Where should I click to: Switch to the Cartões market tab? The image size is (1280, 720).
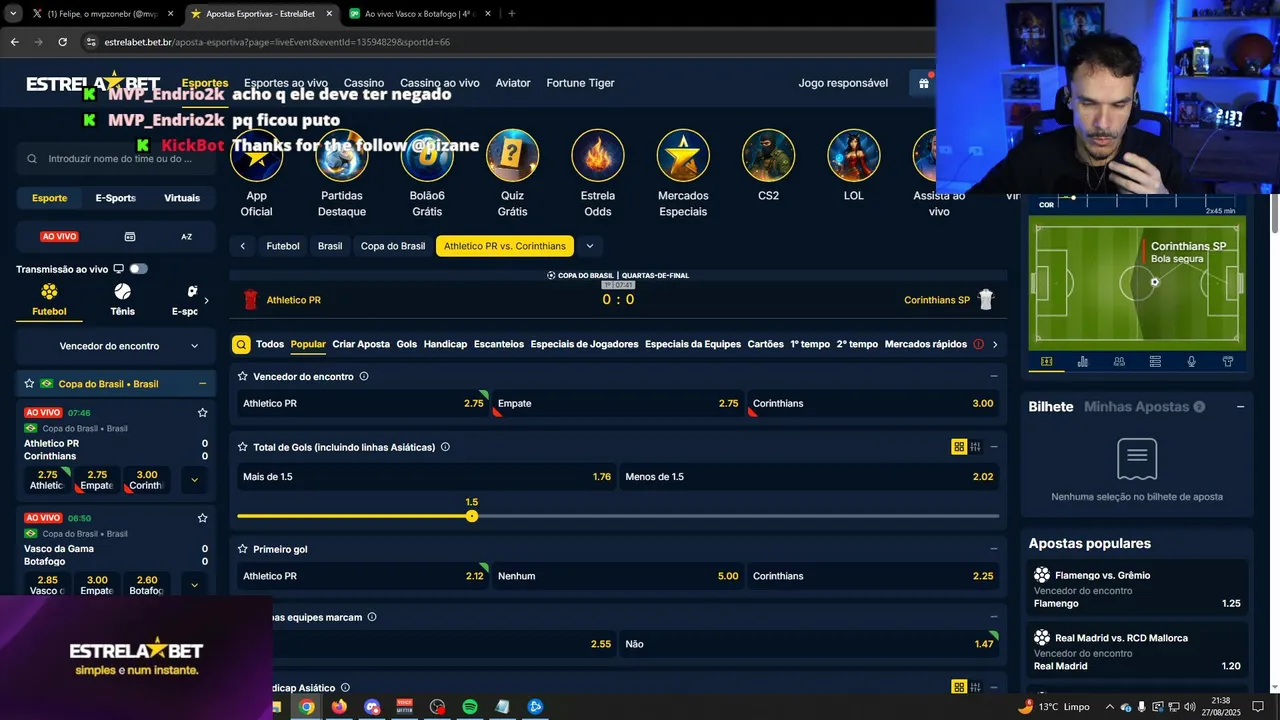765,344
